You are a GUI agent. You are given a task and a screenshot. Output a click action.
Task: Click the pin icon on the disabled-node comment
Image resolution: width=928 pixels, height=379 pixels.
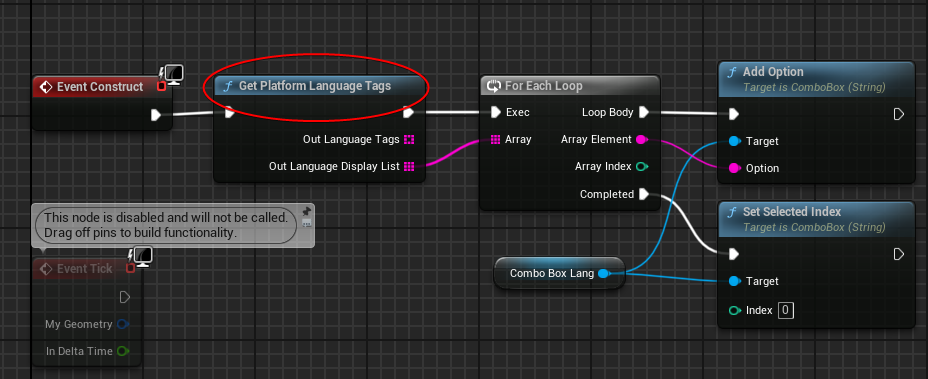click(306, 211)
